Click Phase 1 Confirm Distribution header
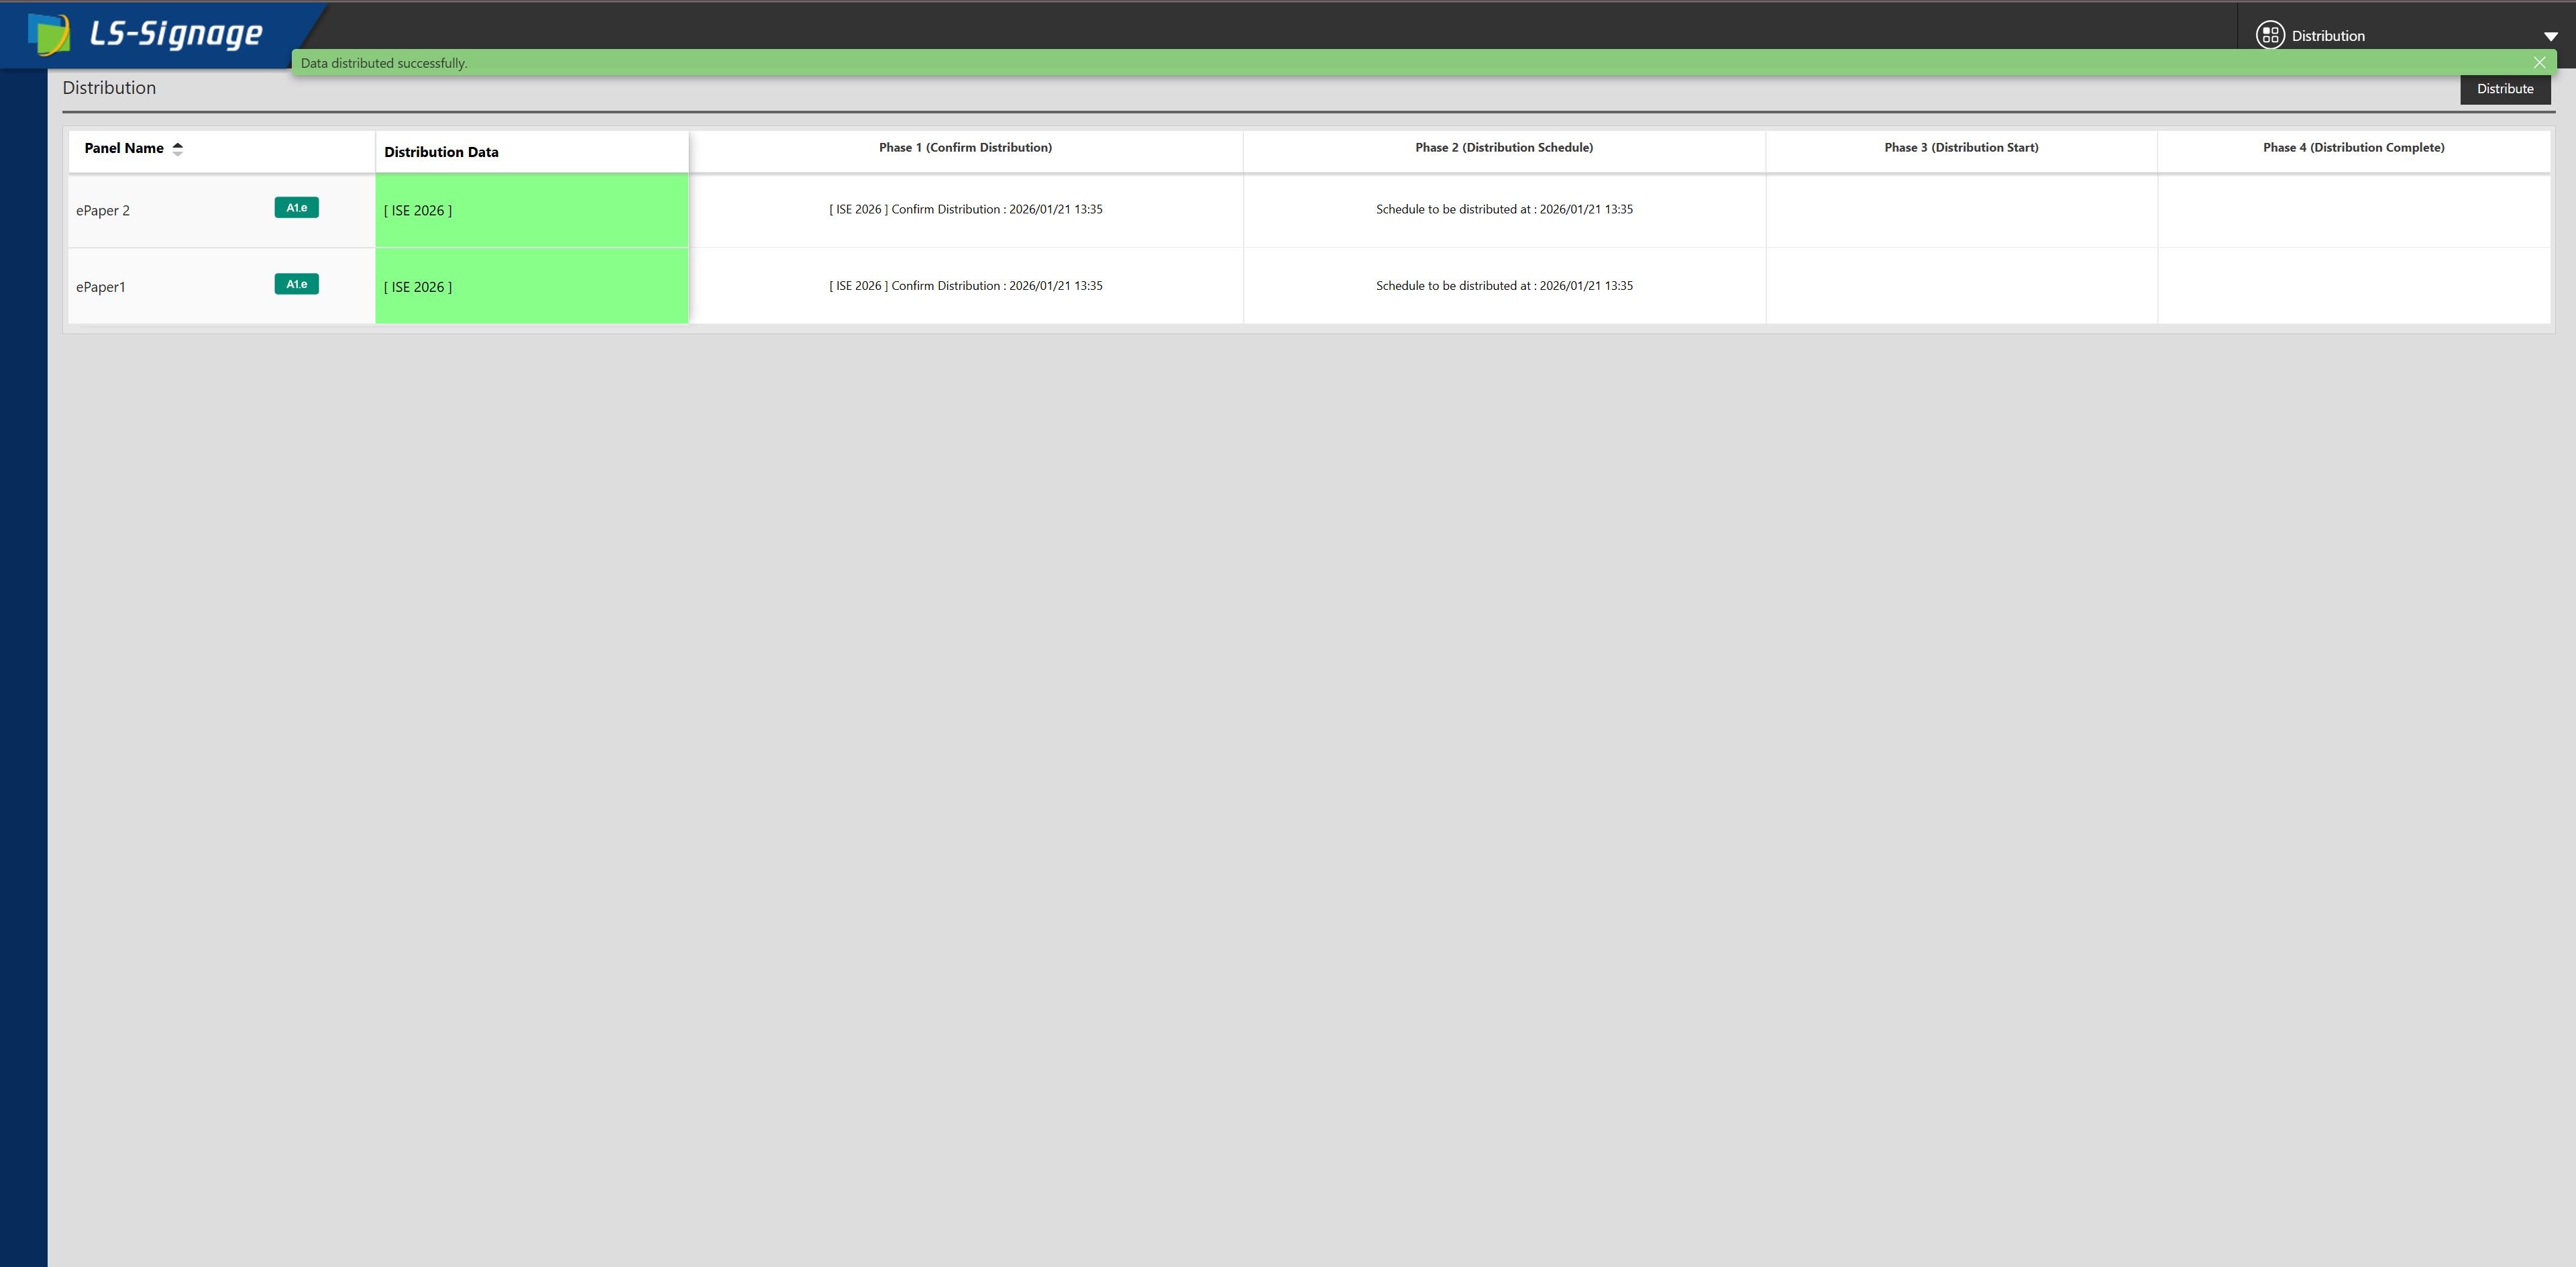Screen dimensions: 2576x1267 (965, 148)
